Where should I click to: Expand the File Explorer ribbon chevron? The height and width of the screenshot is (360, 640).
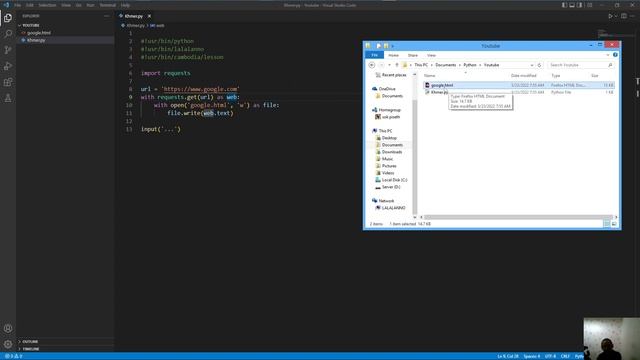pos(608,55)
